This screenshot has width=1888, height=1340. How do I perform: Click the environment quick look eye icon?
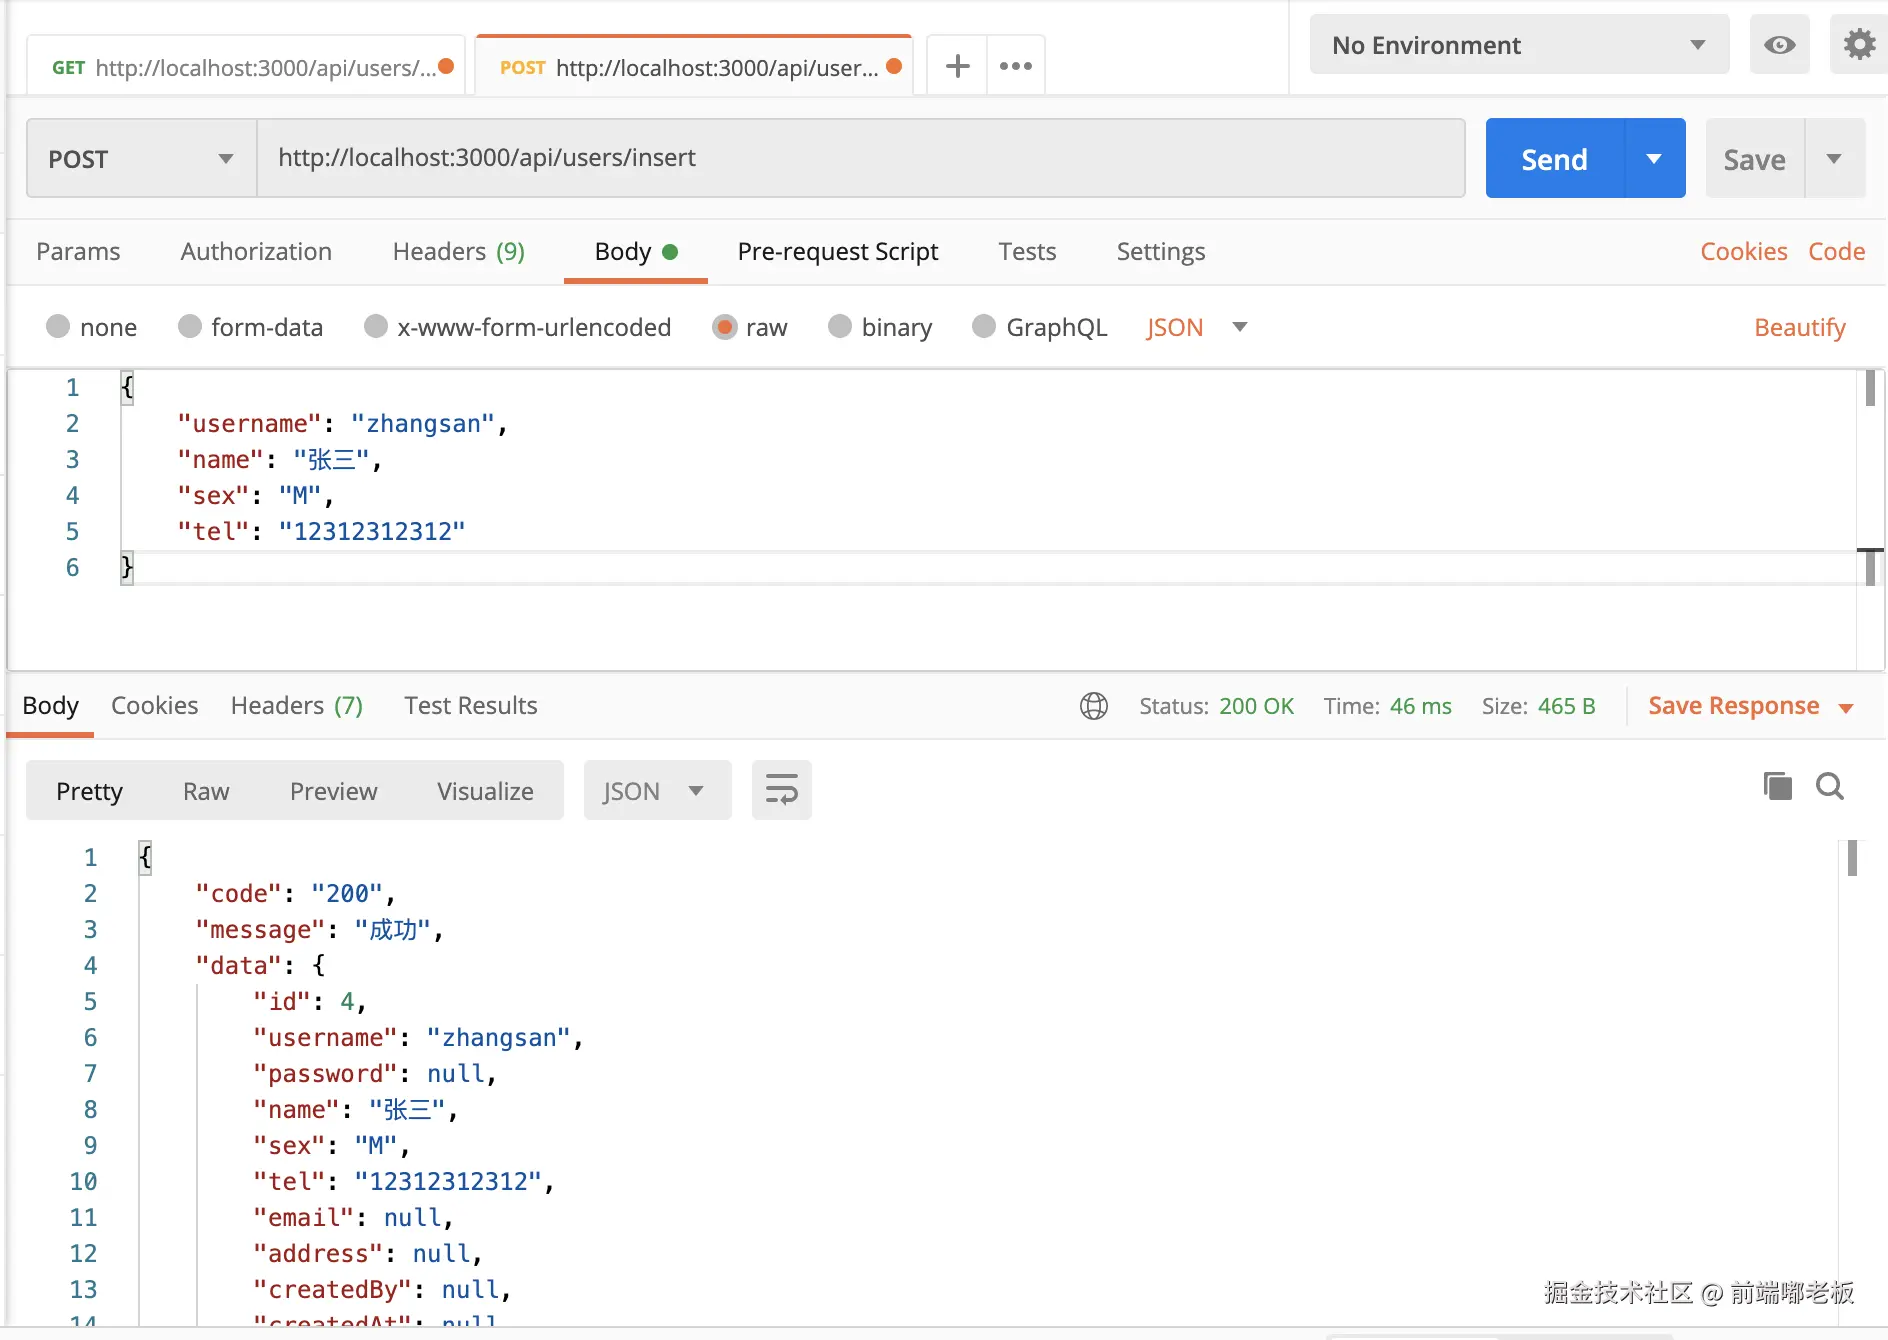1779,45
